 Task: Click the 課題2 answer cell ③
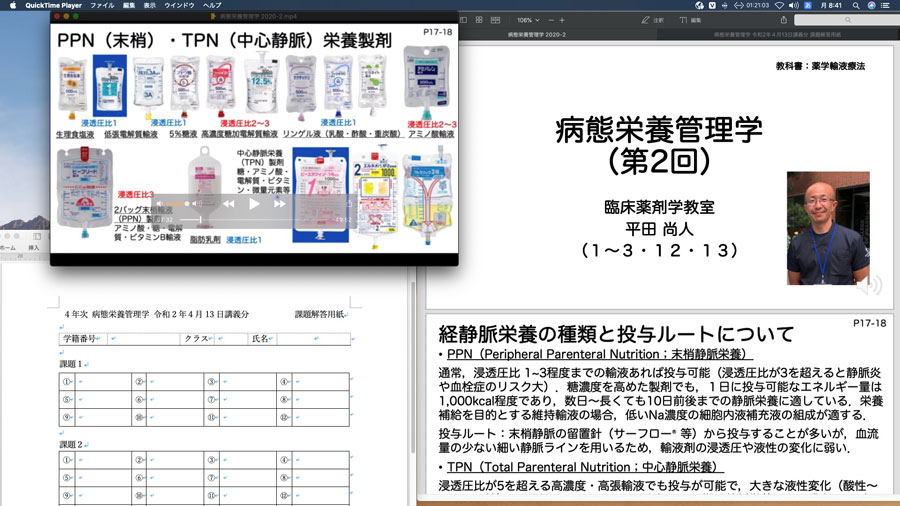248,460
